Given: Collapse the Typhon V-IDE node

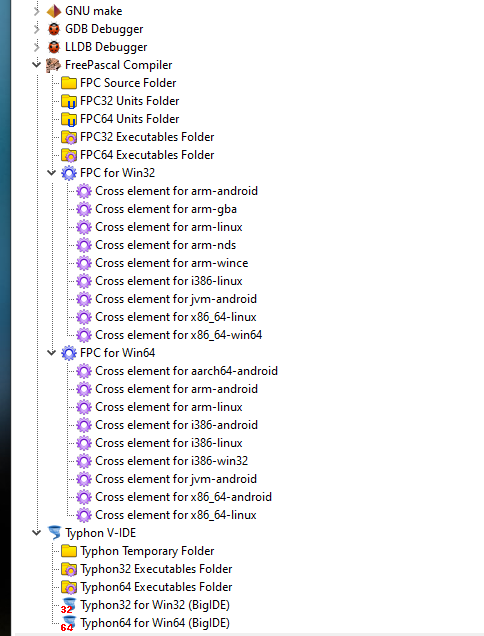Looking at the screenshot, I should coord(37,532).
